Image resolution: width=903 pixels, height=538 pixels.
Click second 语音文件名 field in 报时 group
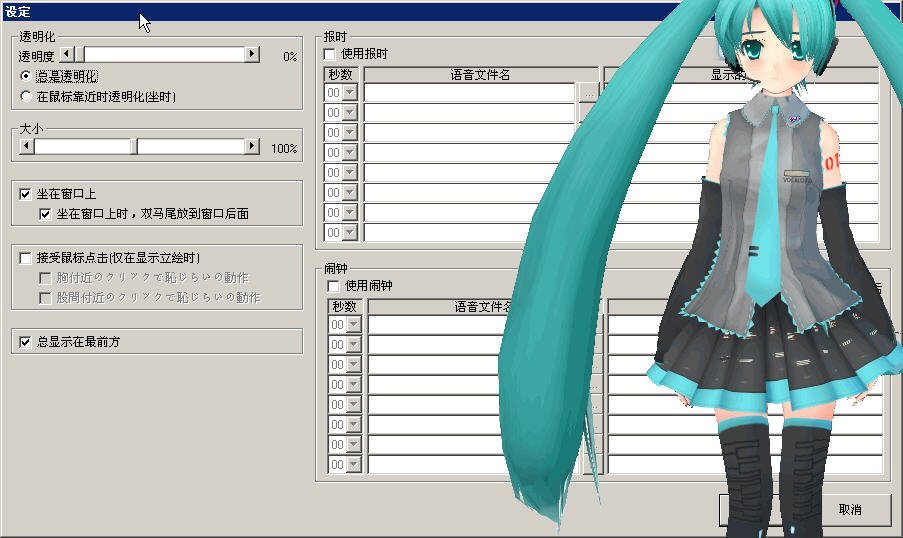(x=469, y=113)
